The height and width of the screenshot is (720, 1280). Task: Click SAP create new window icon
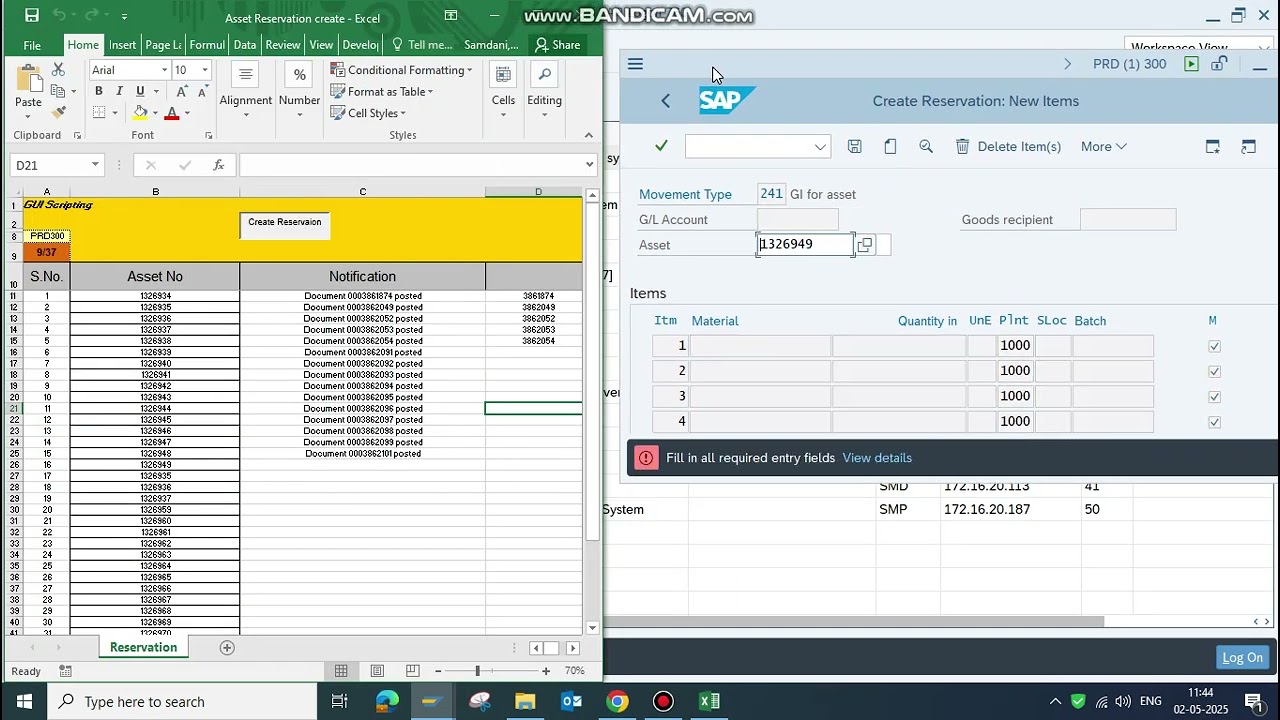[x=1212, y=146]
